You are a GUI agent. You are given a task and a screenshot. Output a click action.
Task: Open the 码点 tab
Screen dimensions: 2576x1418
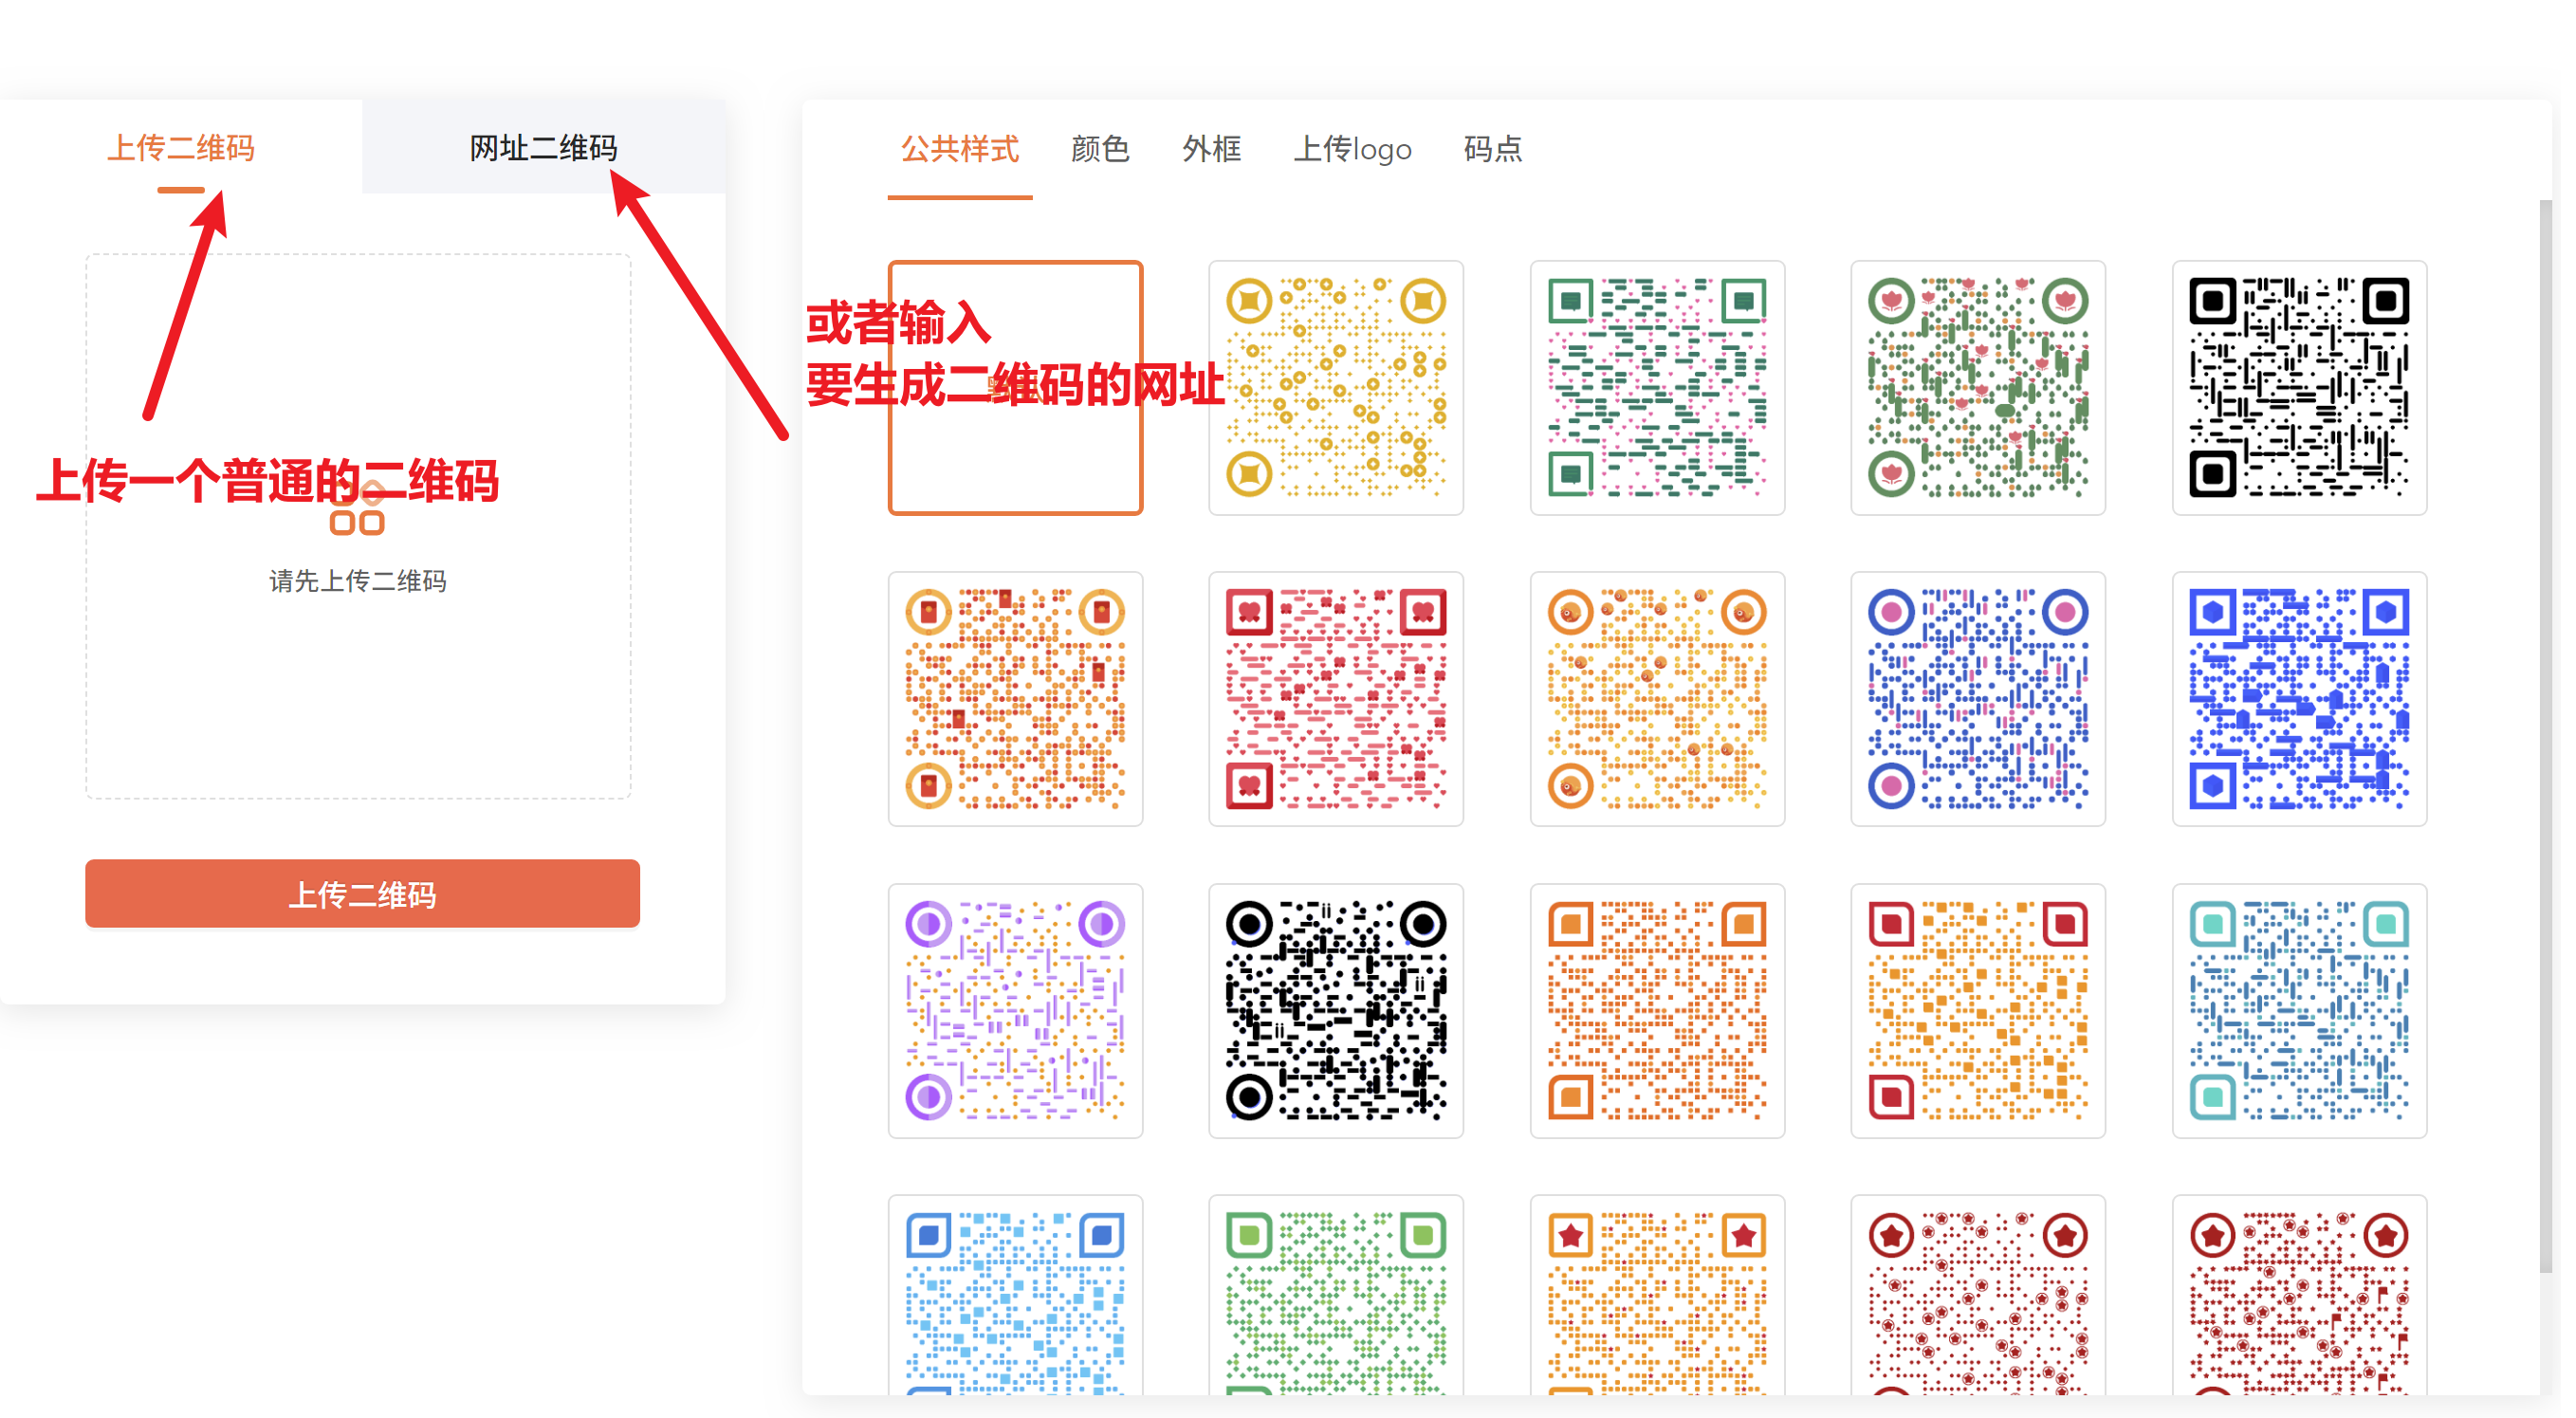point(1492,149)
